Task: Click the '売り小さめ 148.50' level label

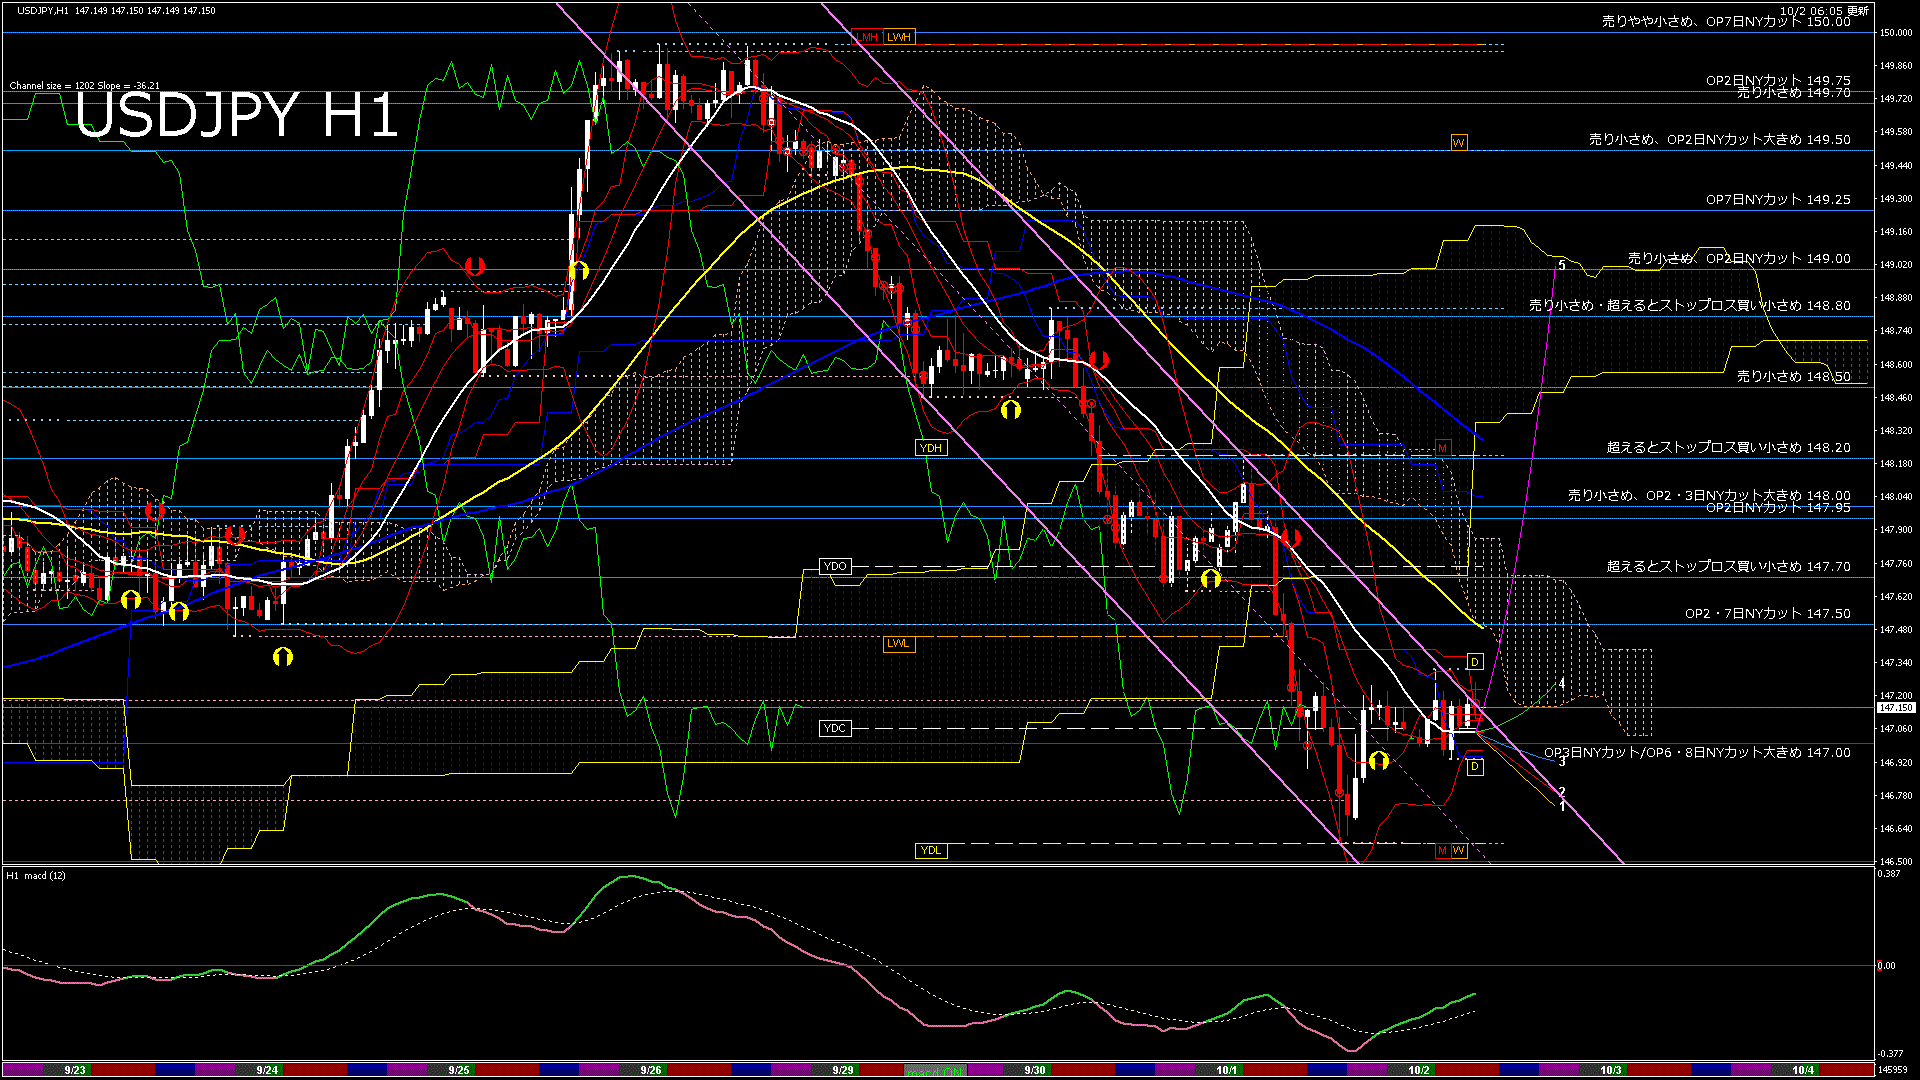Action: click(x=1793, y=377)
